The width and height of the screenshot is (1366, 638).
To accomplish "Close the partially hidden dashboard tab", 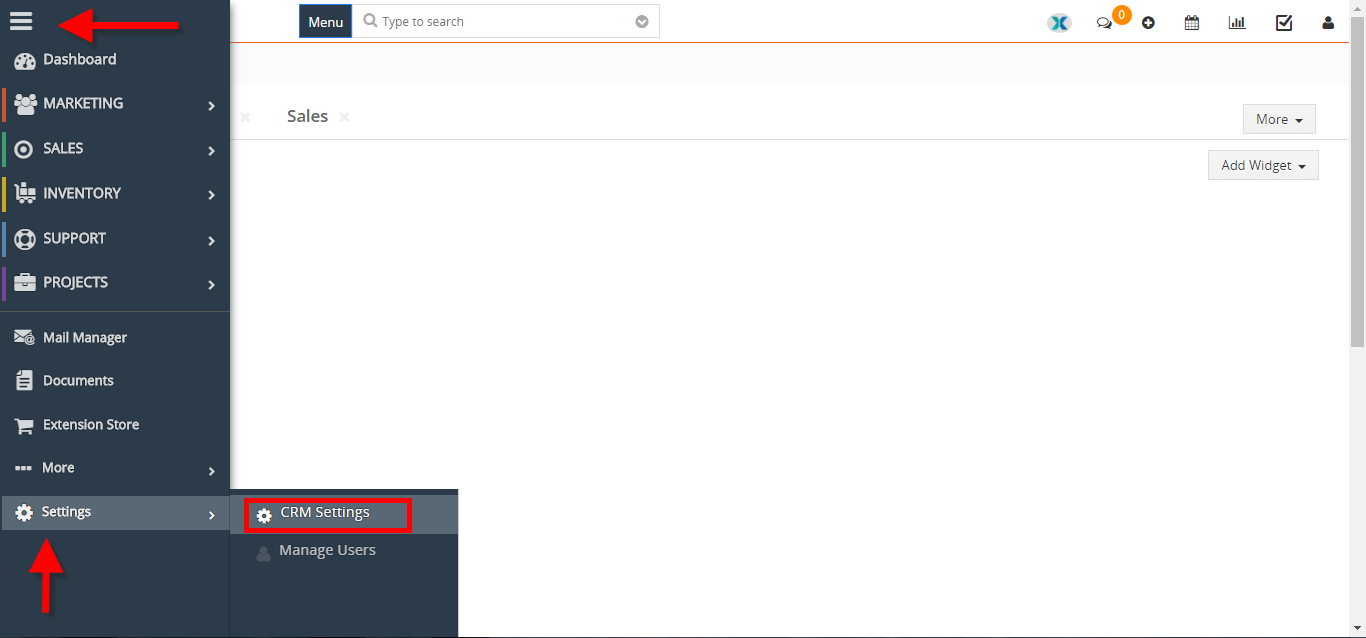I will (245, 117).
